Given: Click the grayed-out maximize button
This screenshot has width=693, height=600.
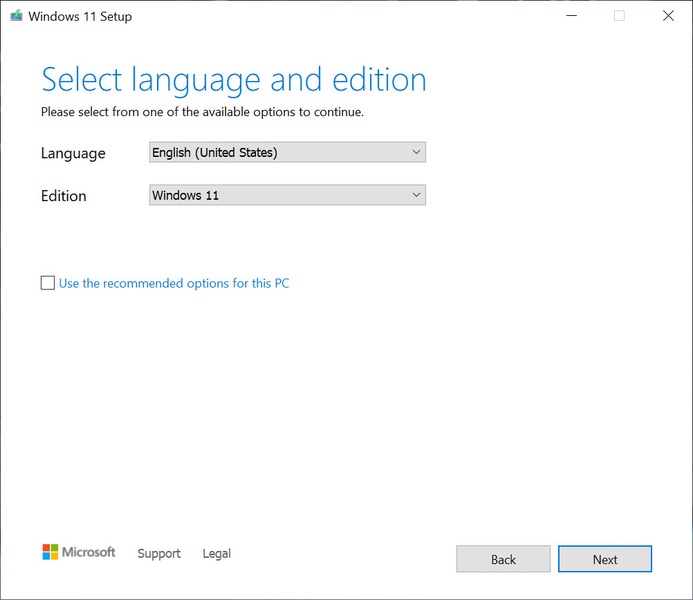Looking at the screenshot, I should coord(619,16).
